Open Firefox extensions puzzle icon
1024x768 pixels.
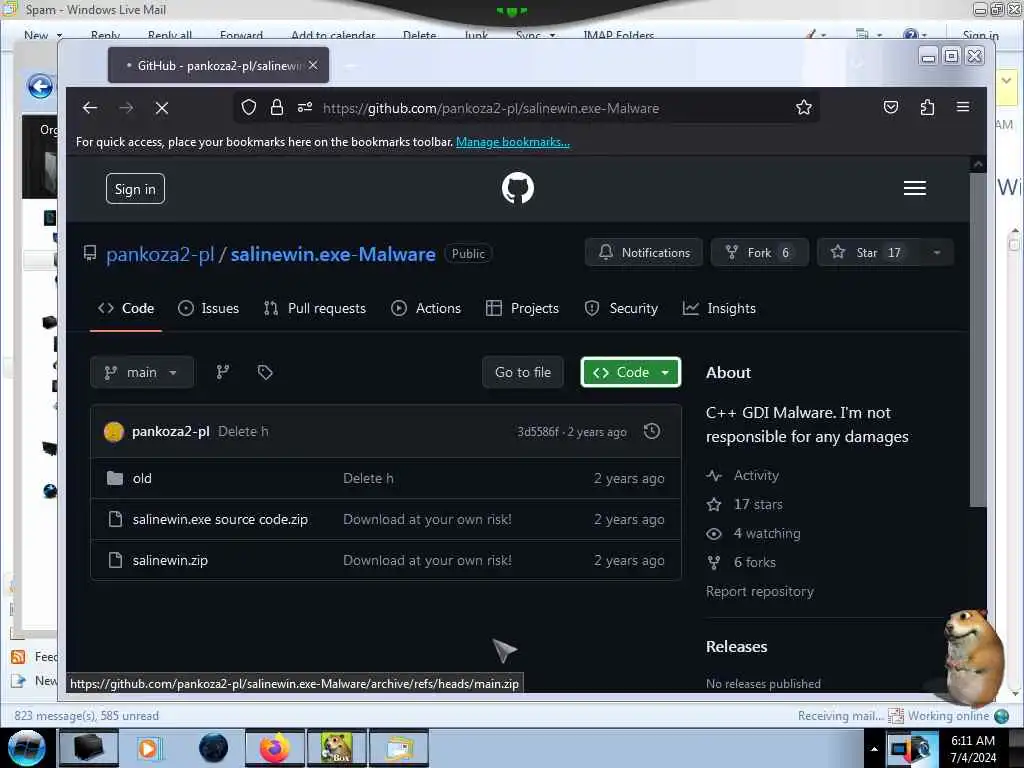coord(927,107)
